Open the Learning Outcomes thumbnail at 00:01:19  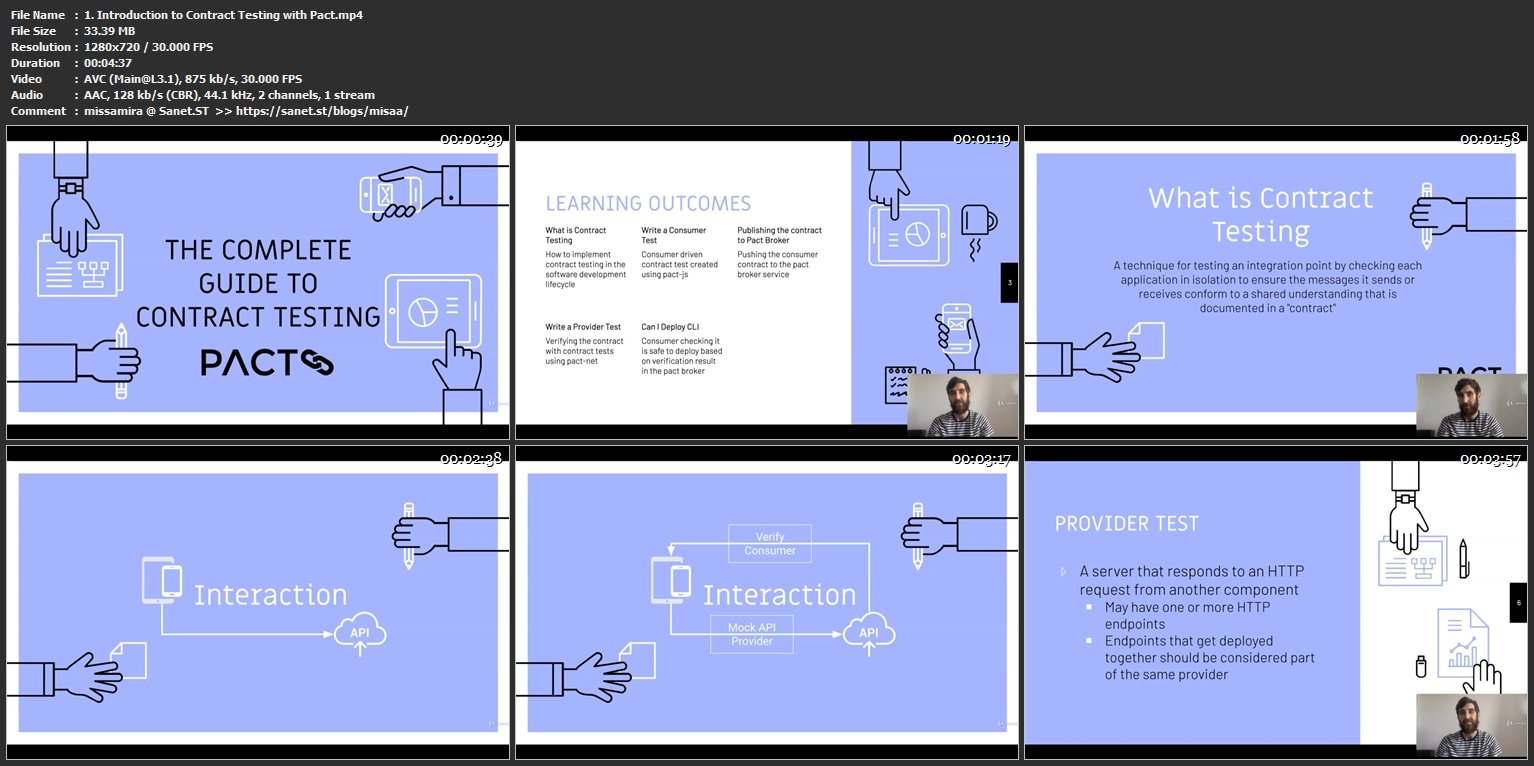coord(767,282)
